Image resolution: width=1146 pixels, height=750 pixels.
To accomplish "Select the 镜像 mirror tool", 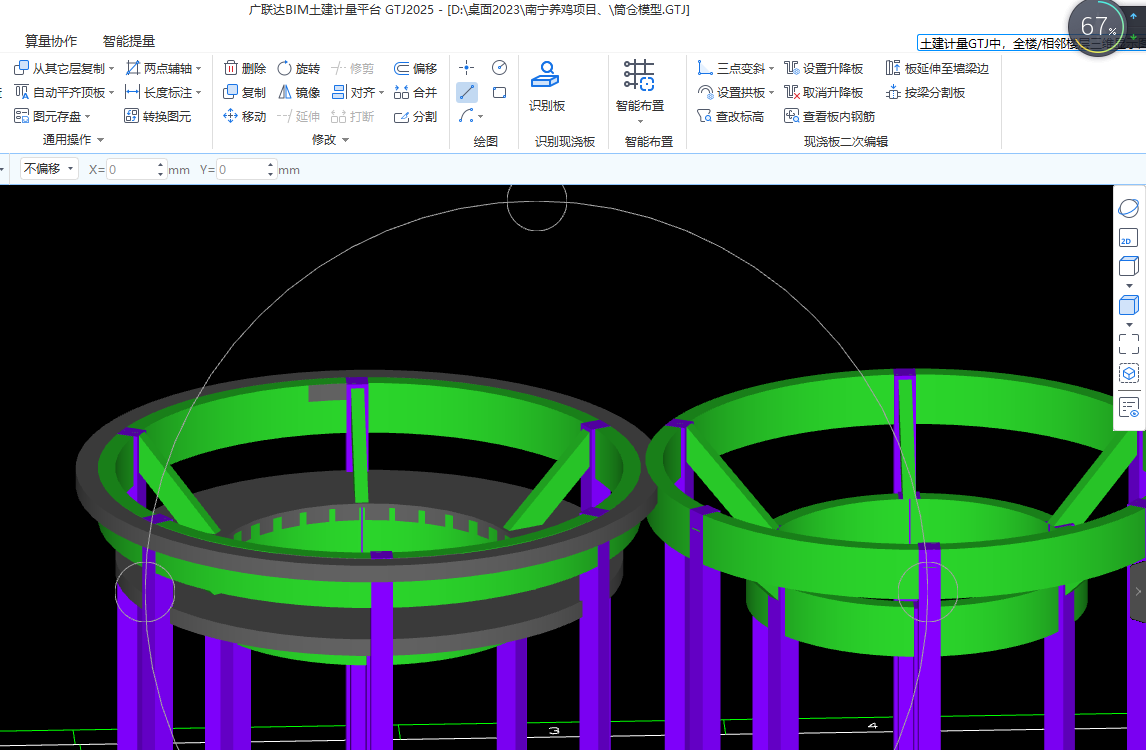I will [x=298, y=92].
